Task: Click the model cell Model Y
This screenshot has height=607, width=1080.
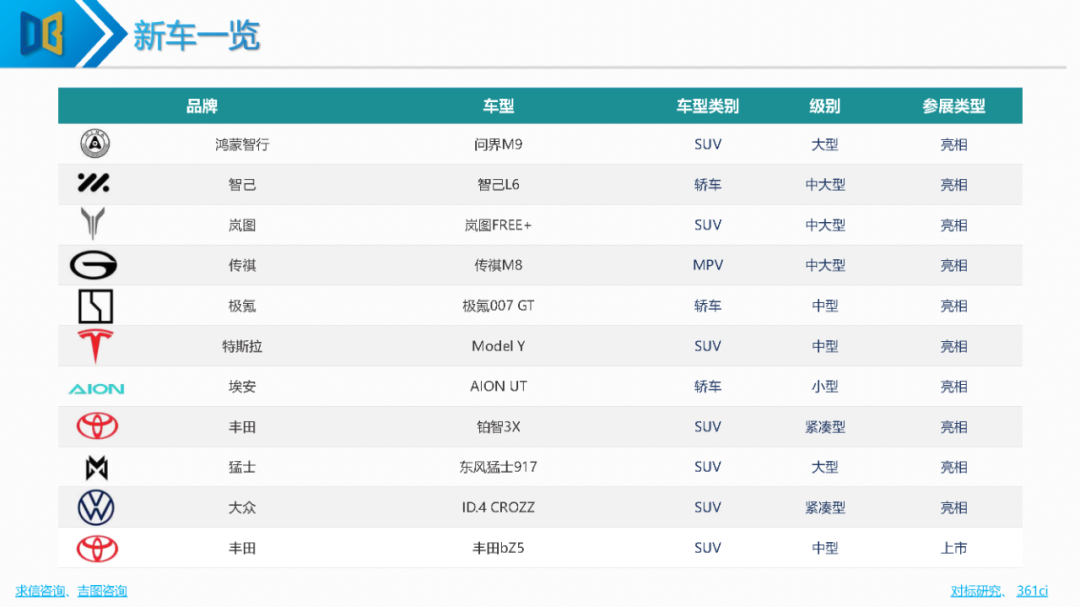Action: pos(498,347)
